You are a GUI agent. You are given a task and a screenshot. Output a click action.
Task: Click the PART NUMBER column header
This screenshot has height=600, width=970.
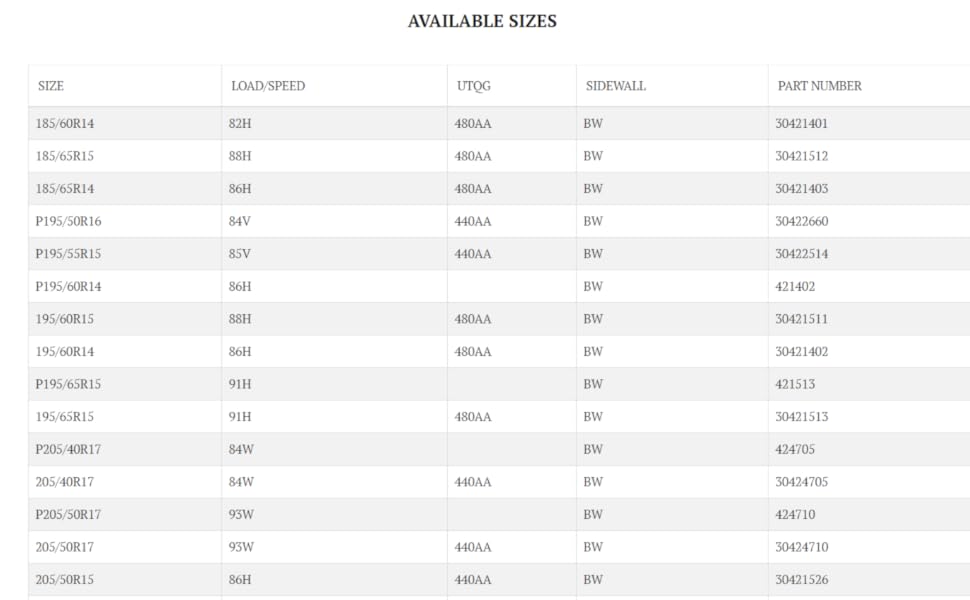pyautogui.click(x=819, y=86)
